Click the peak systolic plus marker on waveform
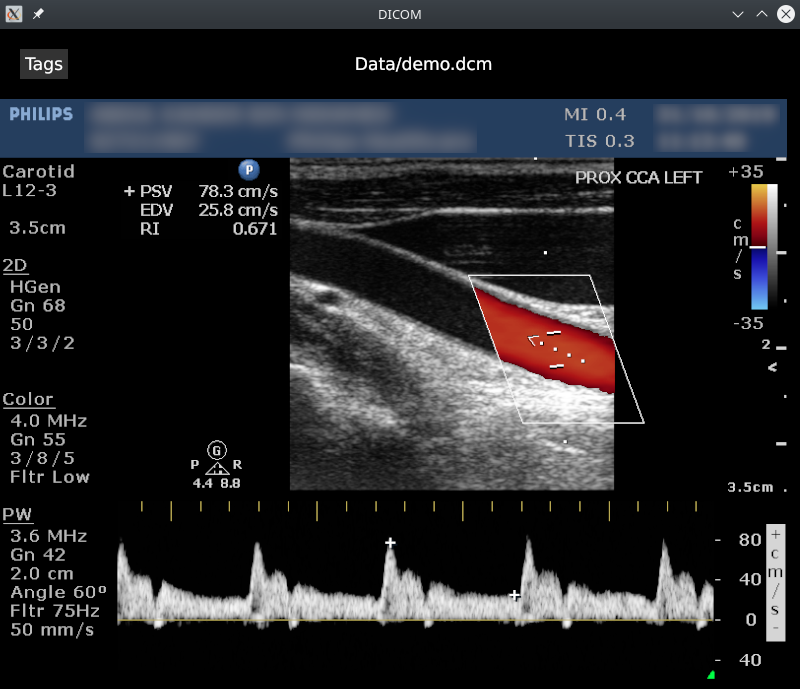 (391, 542)
